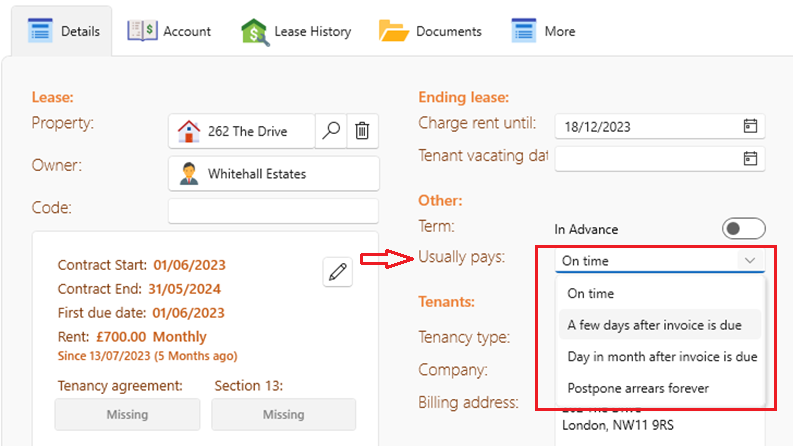Open the Details tab

(x=62, y=31)
